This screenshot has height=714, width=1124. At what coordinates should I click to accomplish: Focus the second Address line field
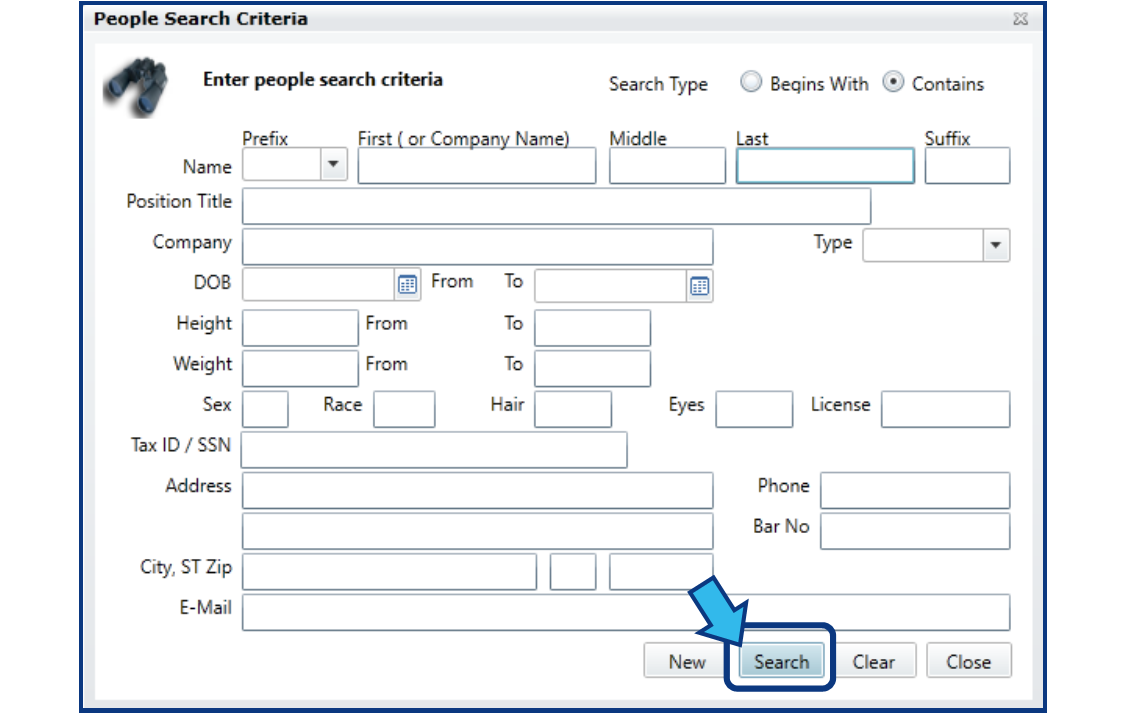(477, 531)
